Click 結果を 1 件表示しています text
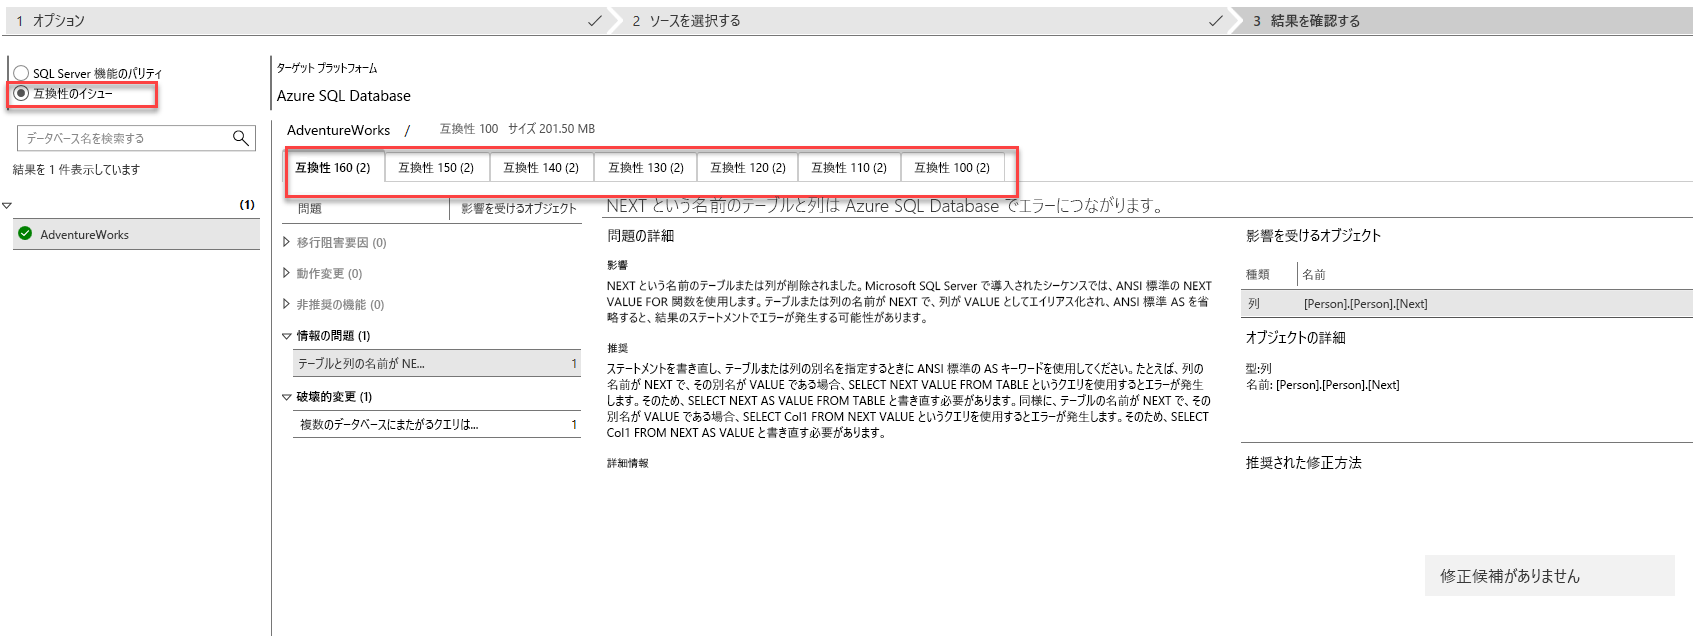The width and height of the screenshot is (1693, 636). (x=76, y=170)
